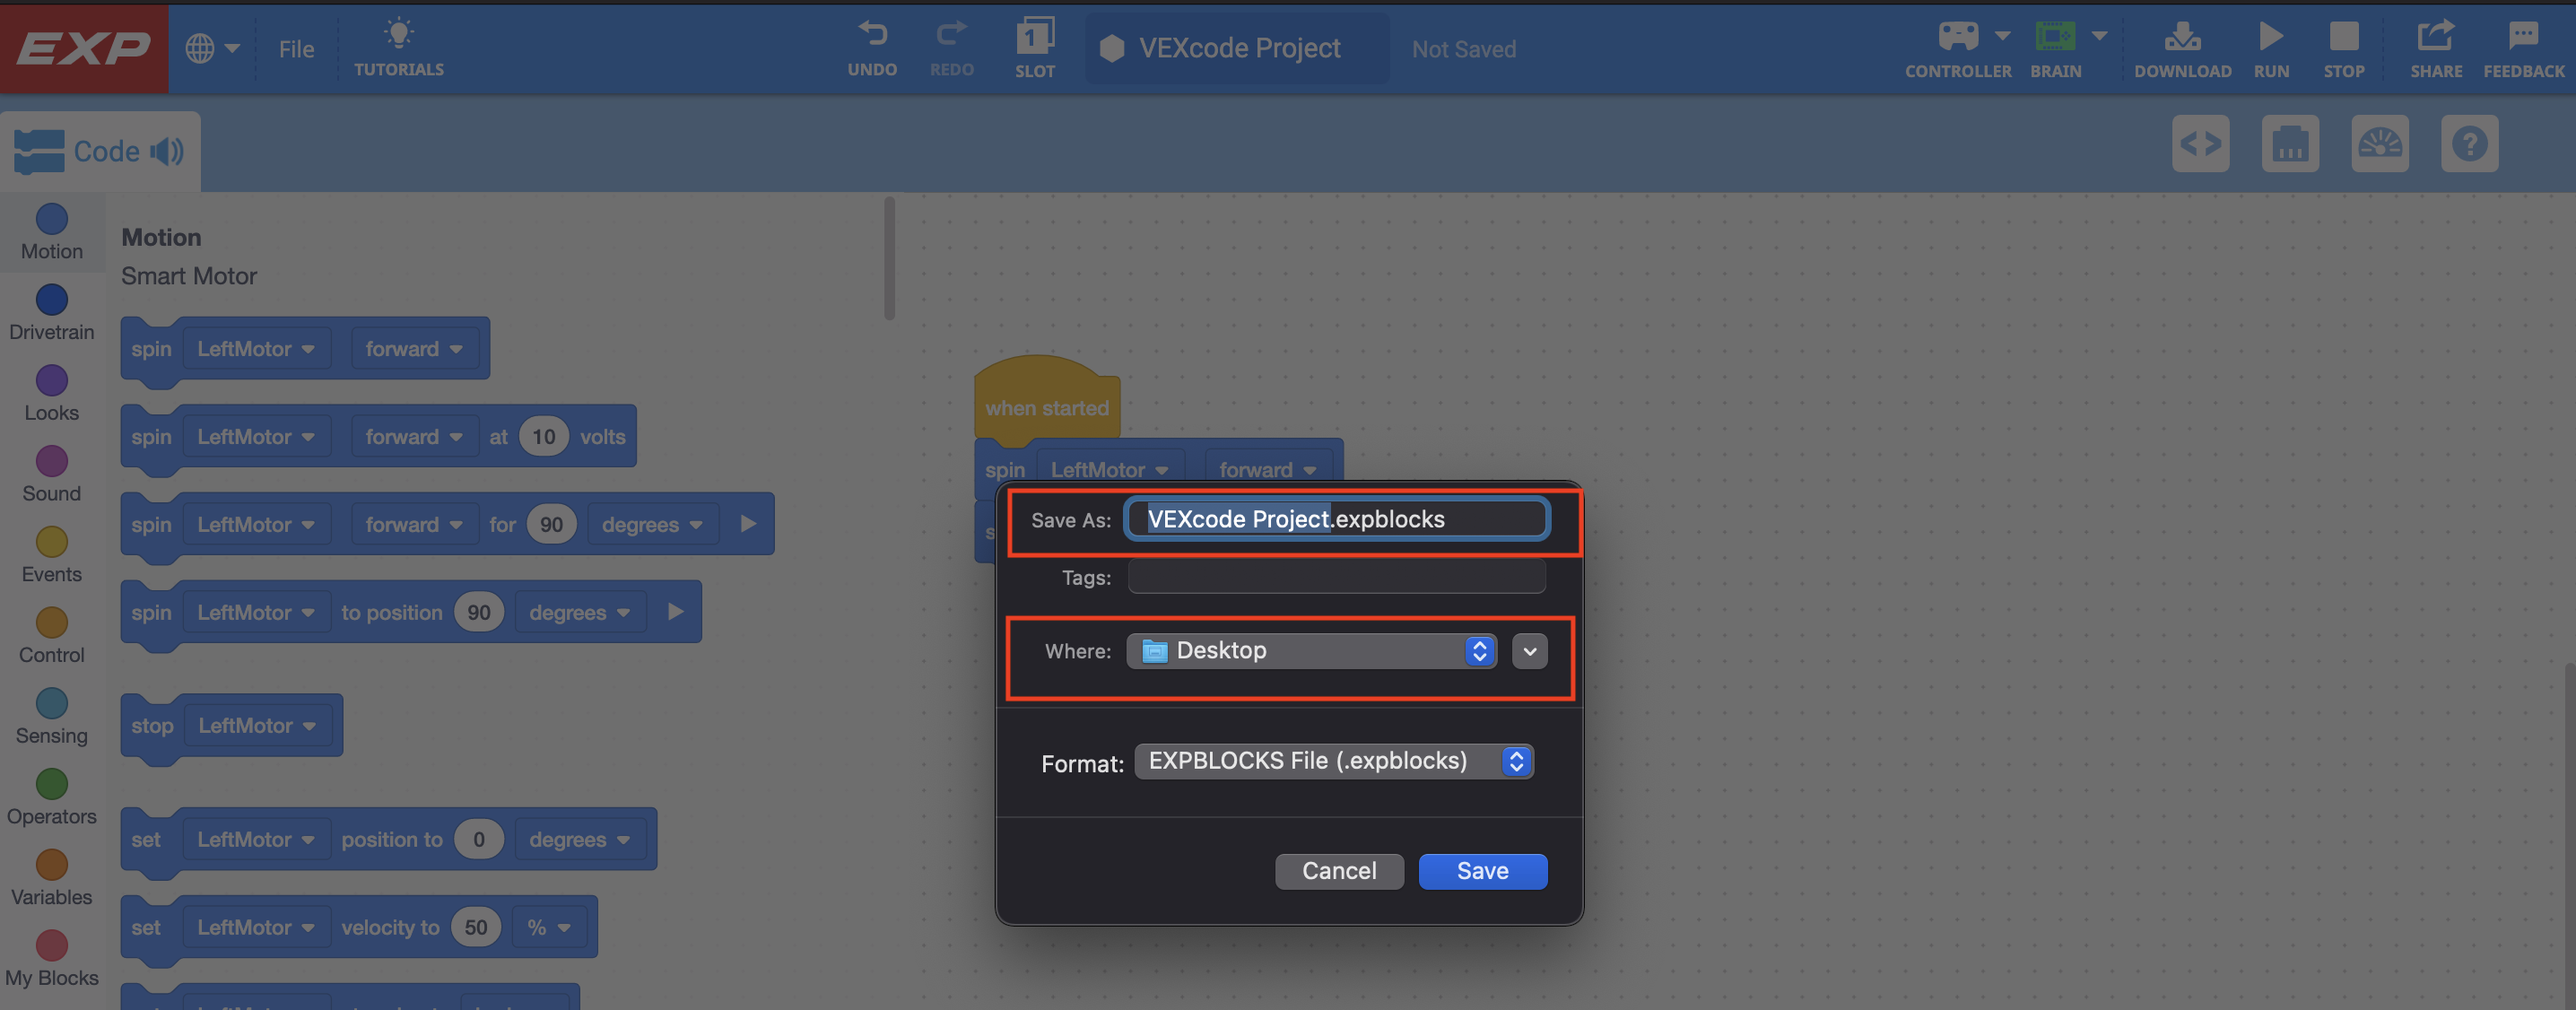Click the Controller gamepad icon

[1957, 36]
